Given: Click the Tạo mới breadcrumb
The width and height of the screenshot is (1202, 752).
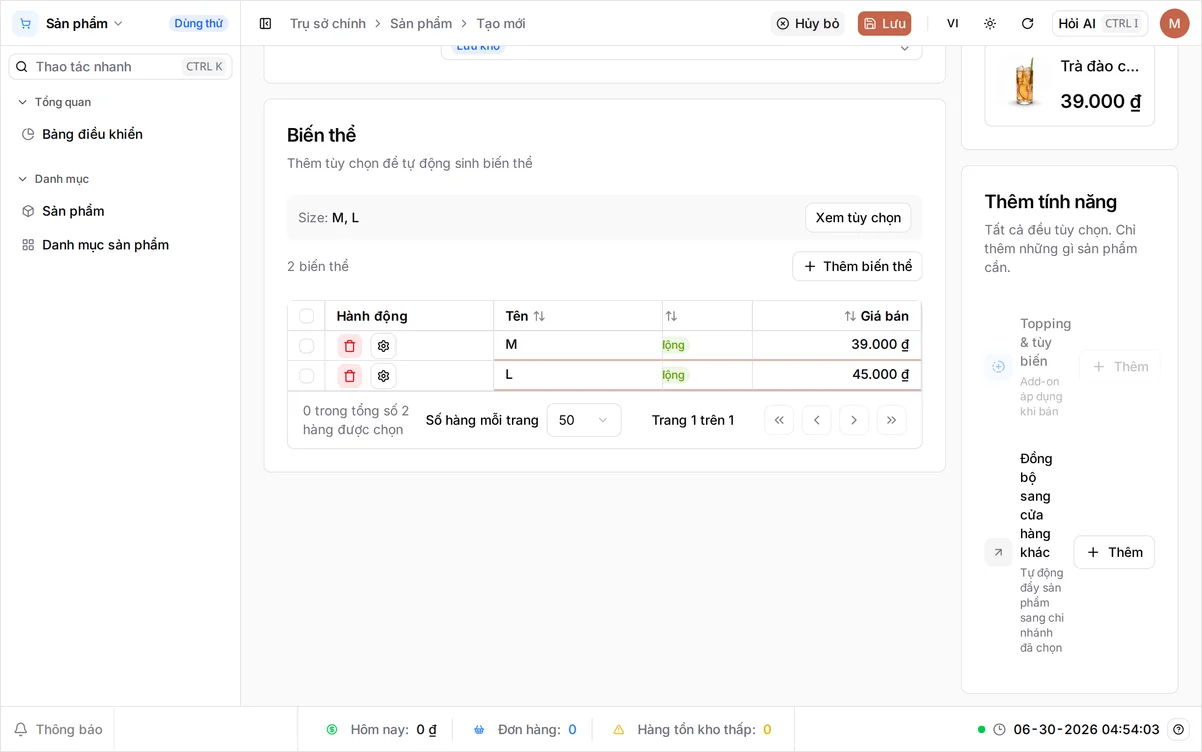Looking at the screenshot, I should pyautogui.click(x=501, y=23).
